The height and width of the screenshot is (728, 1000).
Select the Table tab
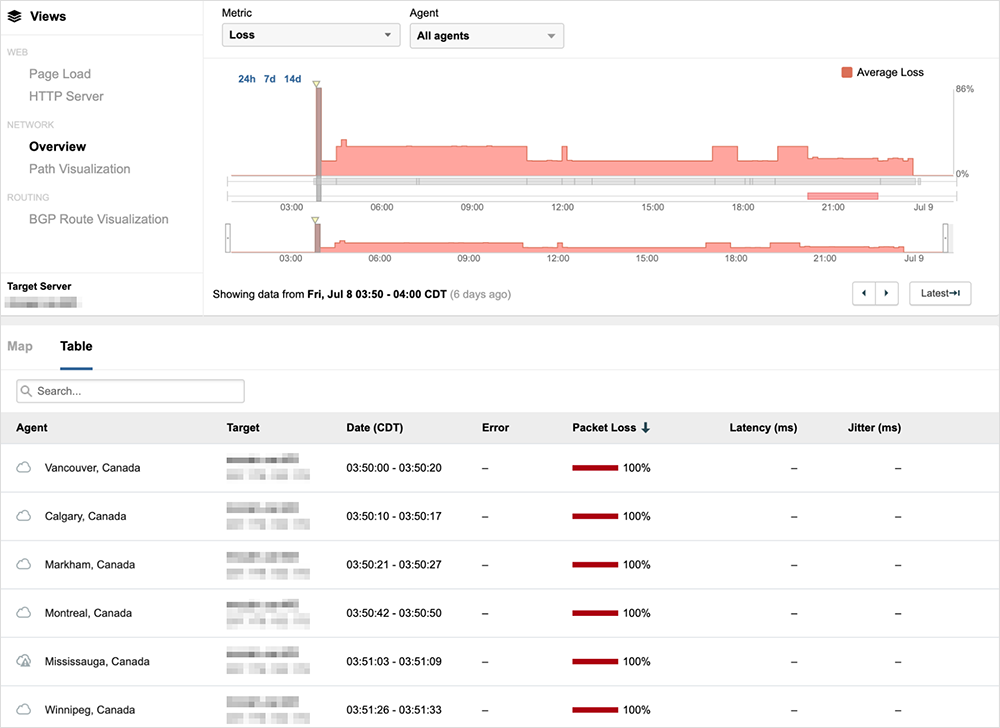(x=76, y=346)
